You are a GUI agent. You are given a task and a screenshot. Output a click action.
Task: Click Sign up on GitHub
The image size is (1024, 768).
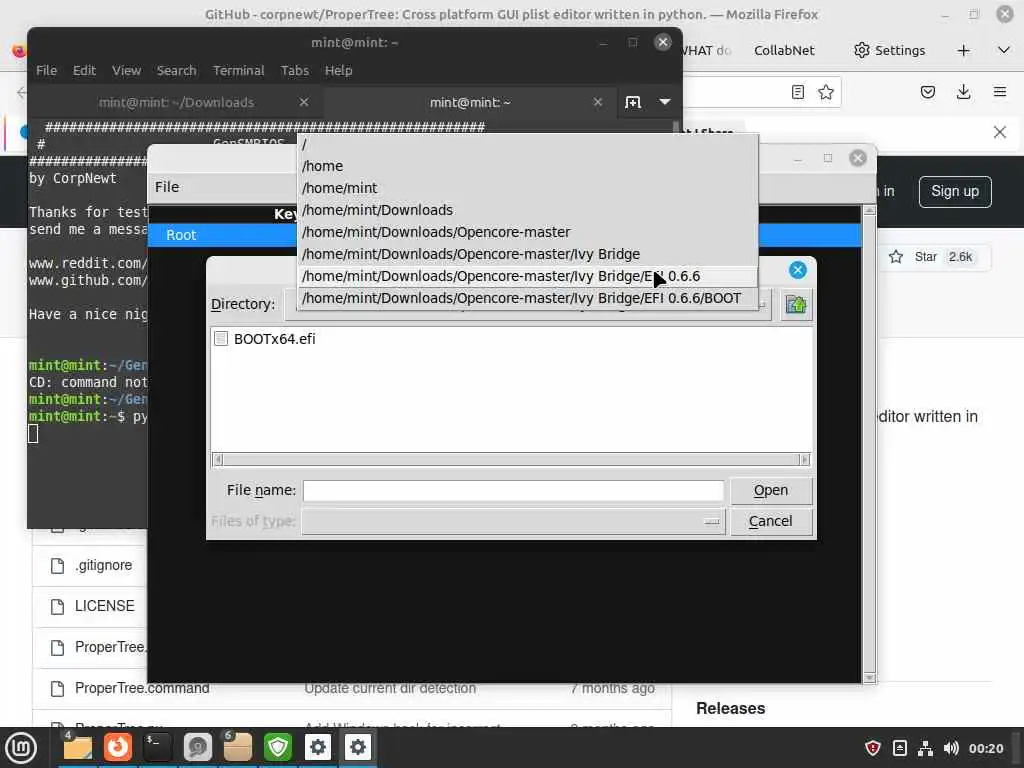[x=955, y=191]
